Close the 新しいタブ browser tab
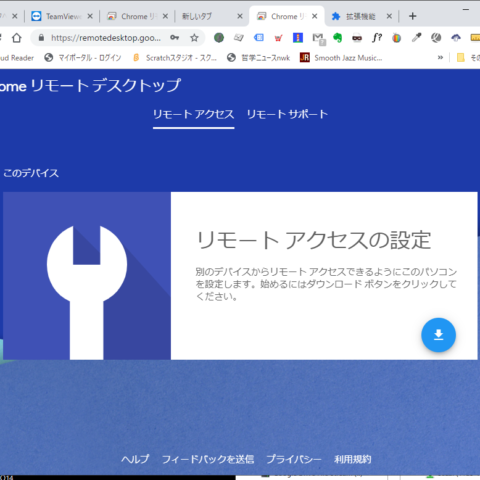This screenshot has width=480, height=480. tap(240, 16)
